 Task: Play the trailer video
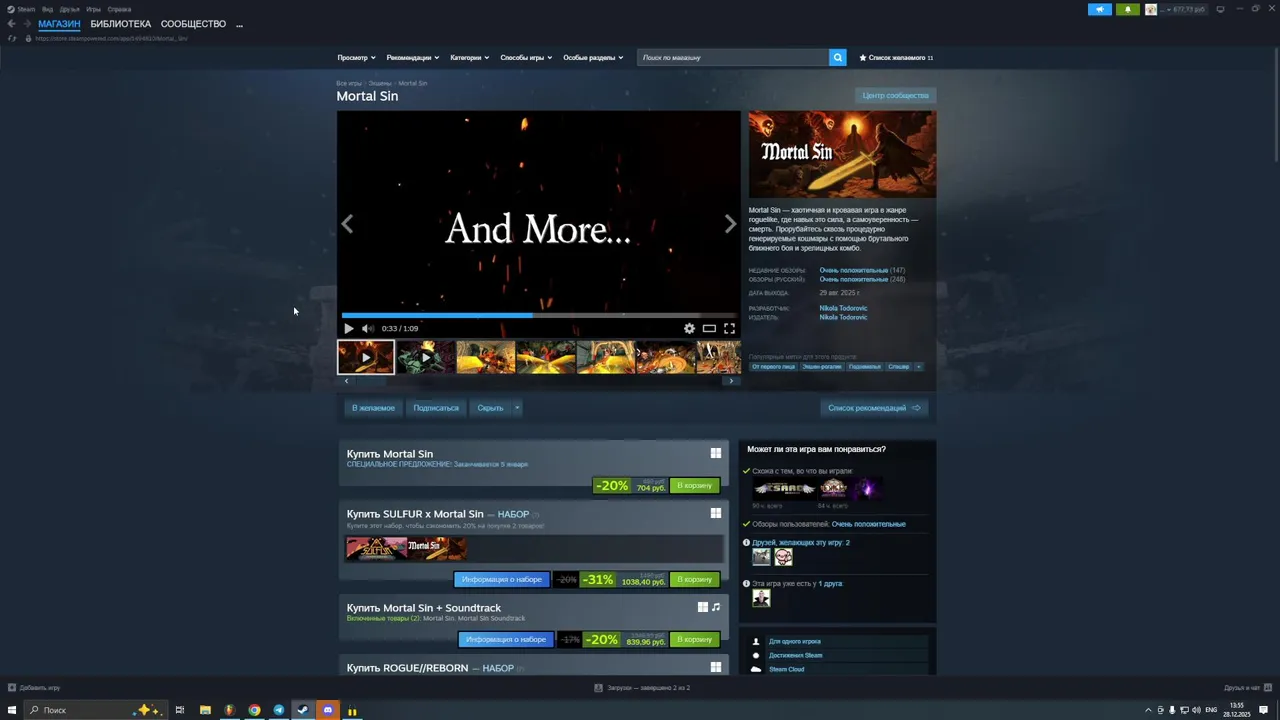click(x=348, y=328)
